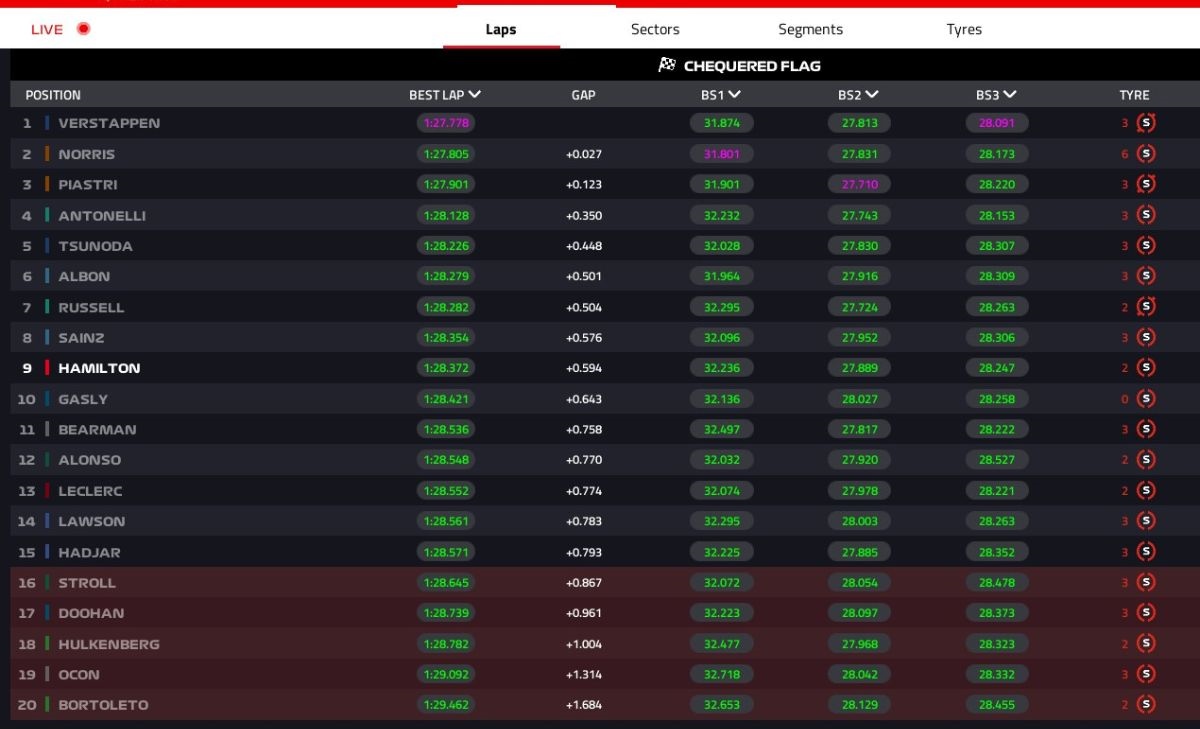The width and height of the screenshot is (1200, 729).
Task: Expand the BS1 column sort chevron
Action: click(735, 95)
